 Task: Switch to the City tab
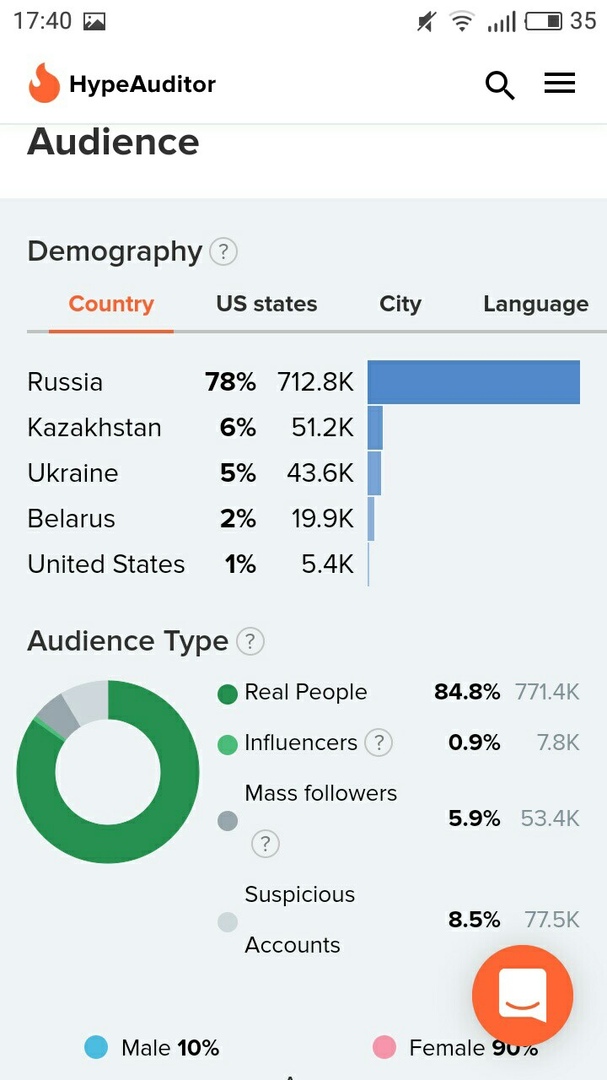(400, 304)
